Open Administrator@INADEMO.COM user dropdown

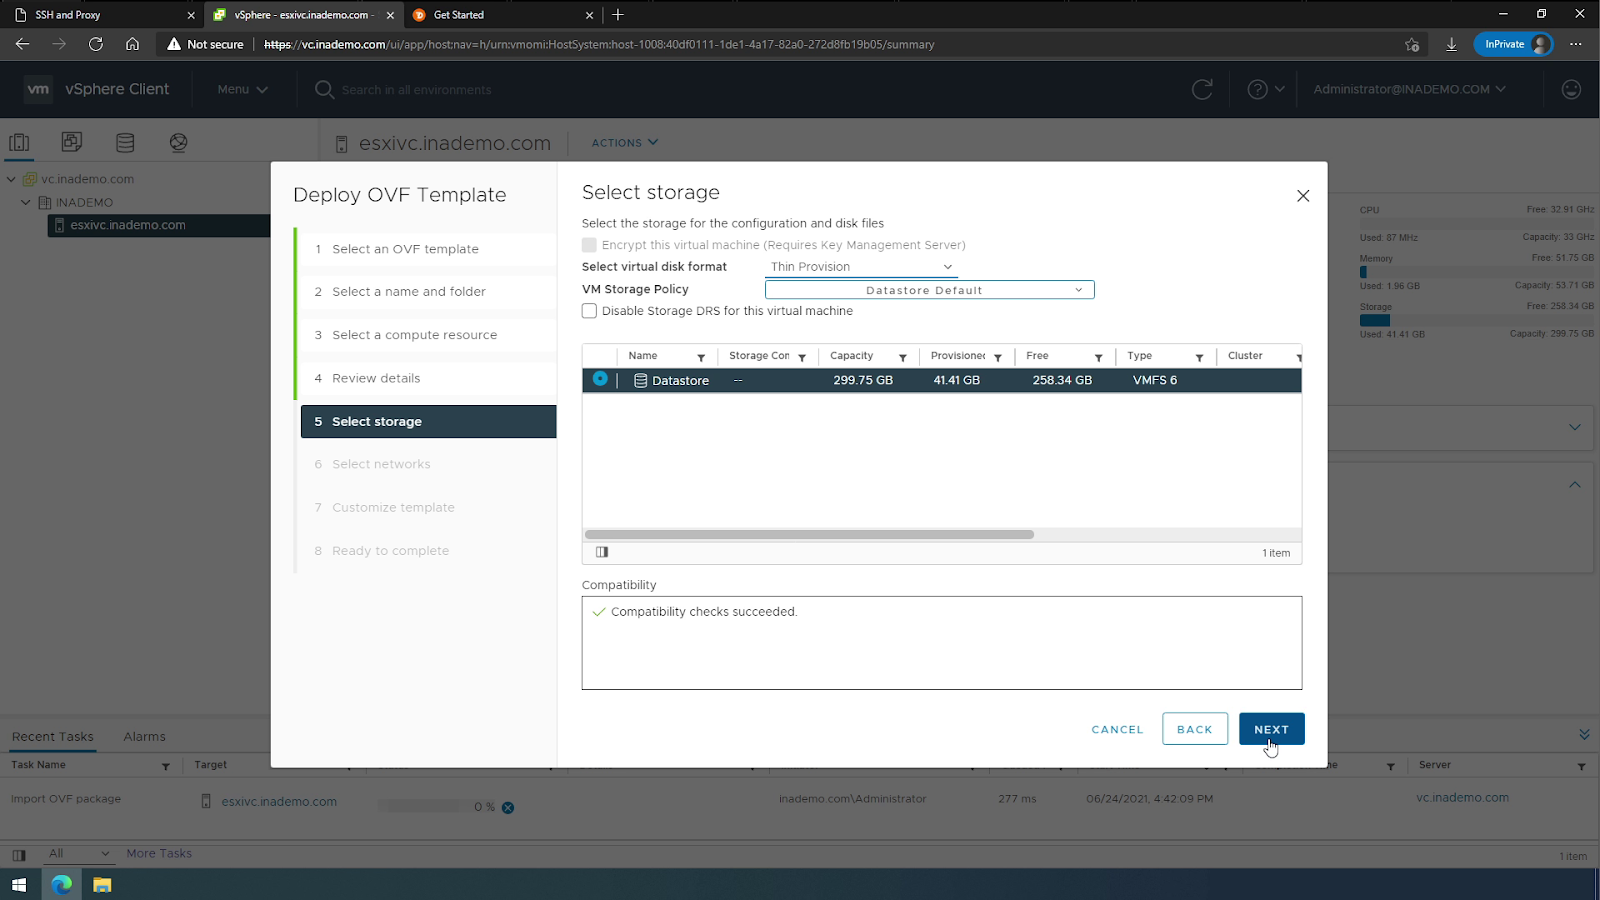coord(1409,89)
